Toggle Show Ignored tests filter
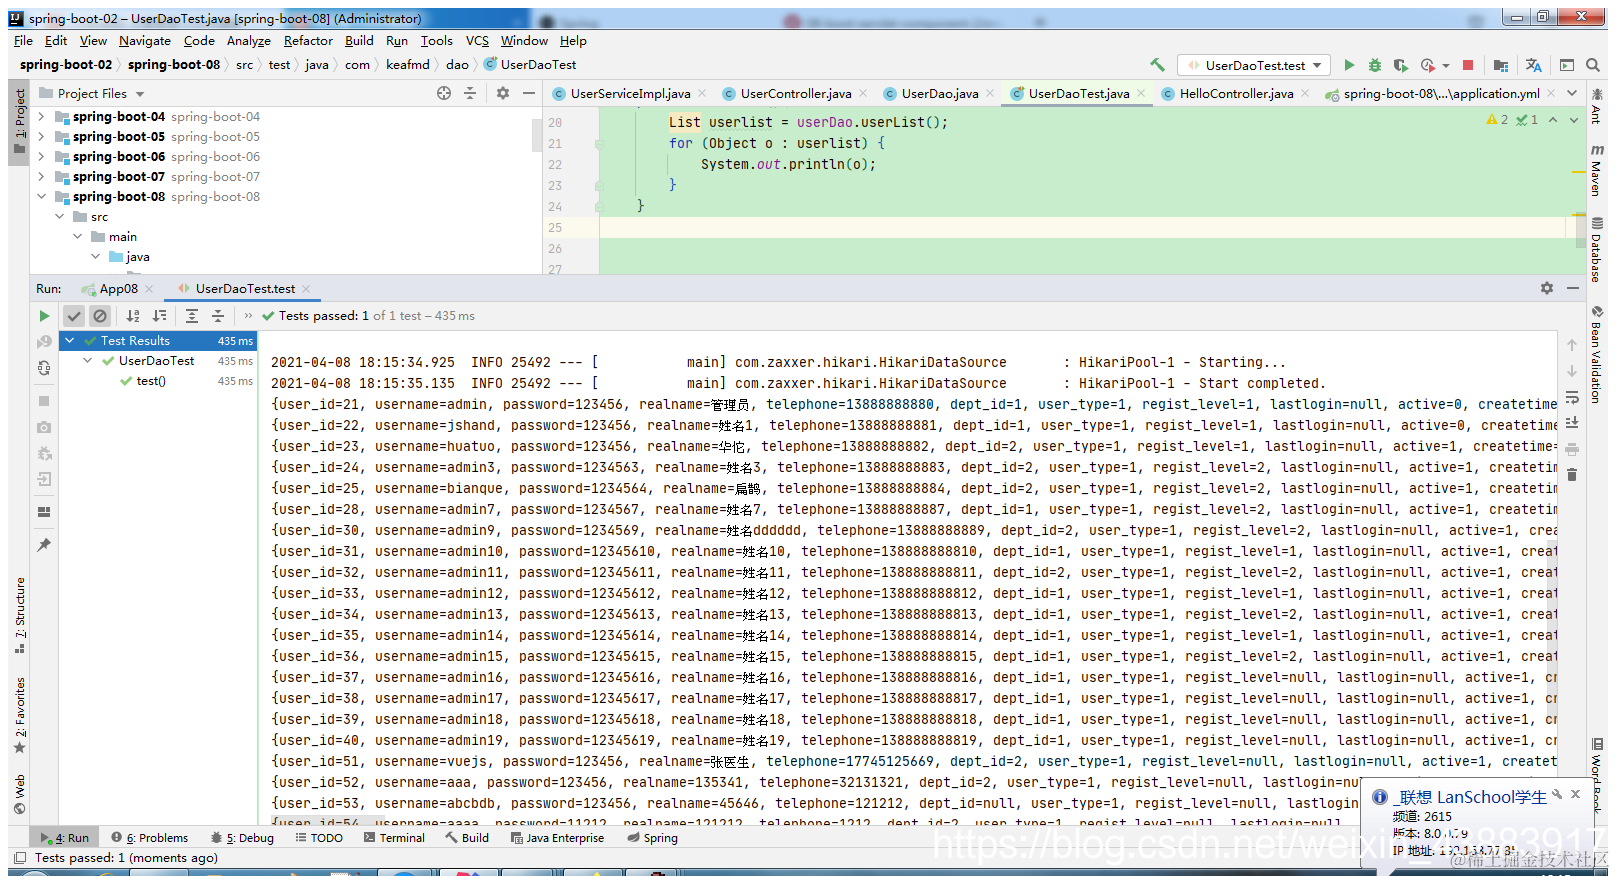The width and height of the screenshot is (1616, 876). click(100, 316)
